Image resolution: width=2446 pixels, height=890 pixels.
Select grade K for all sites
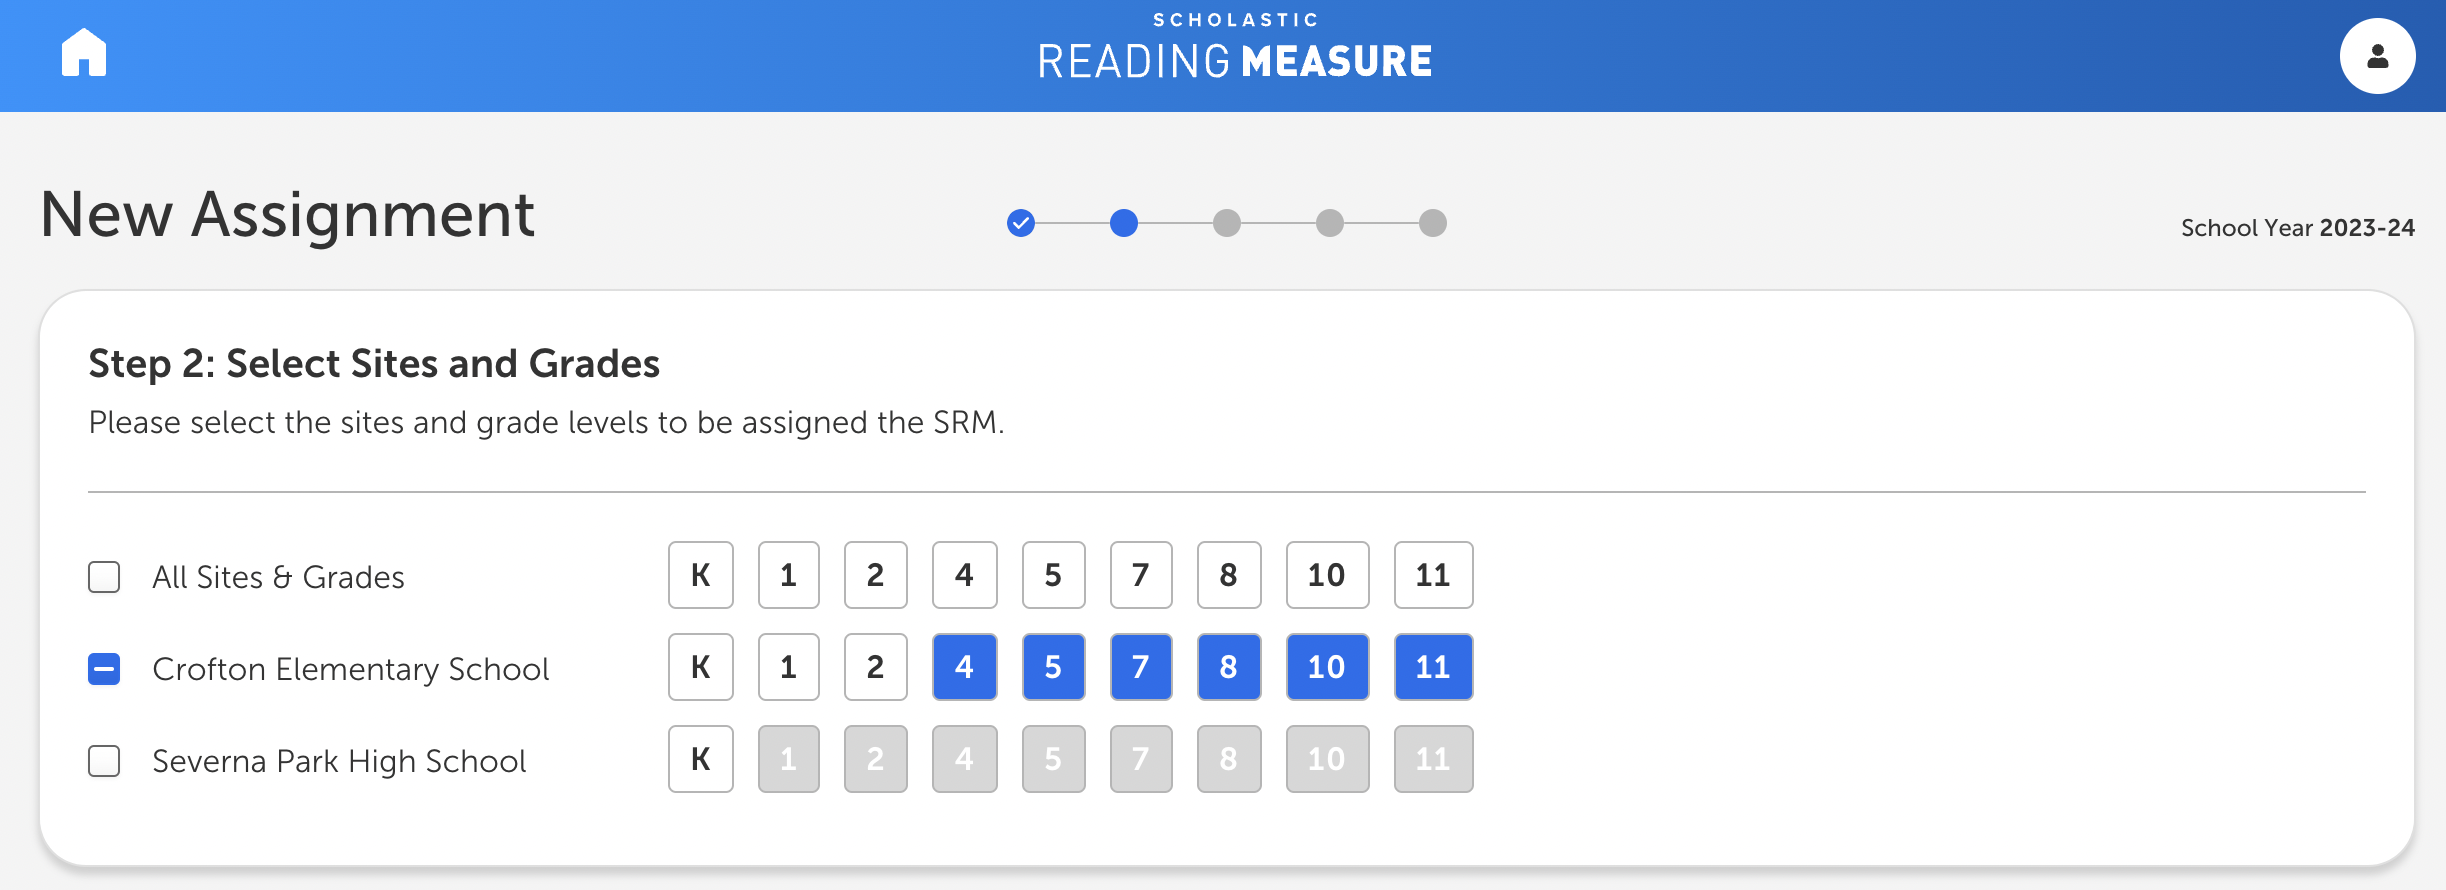click(701, 575)
